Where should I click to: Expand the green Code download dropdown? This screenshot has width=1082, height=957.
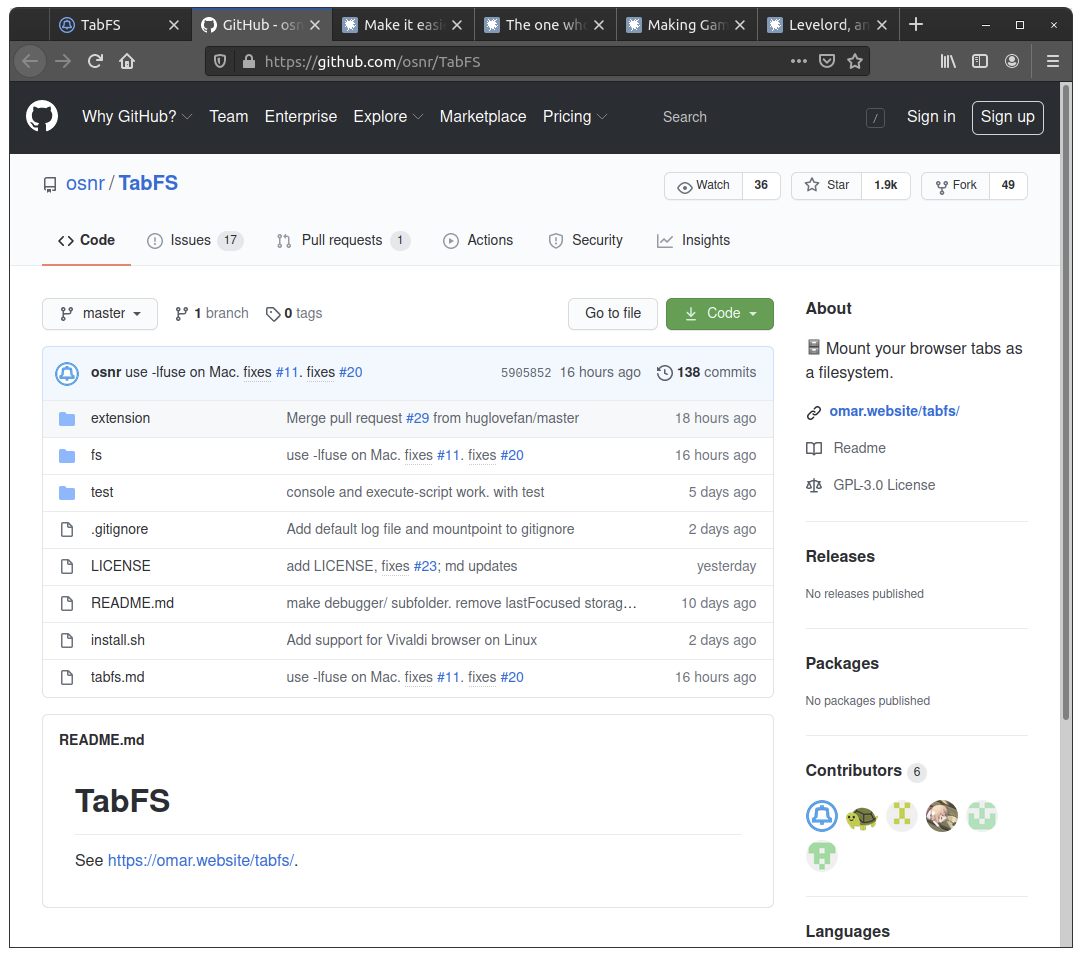719,314
